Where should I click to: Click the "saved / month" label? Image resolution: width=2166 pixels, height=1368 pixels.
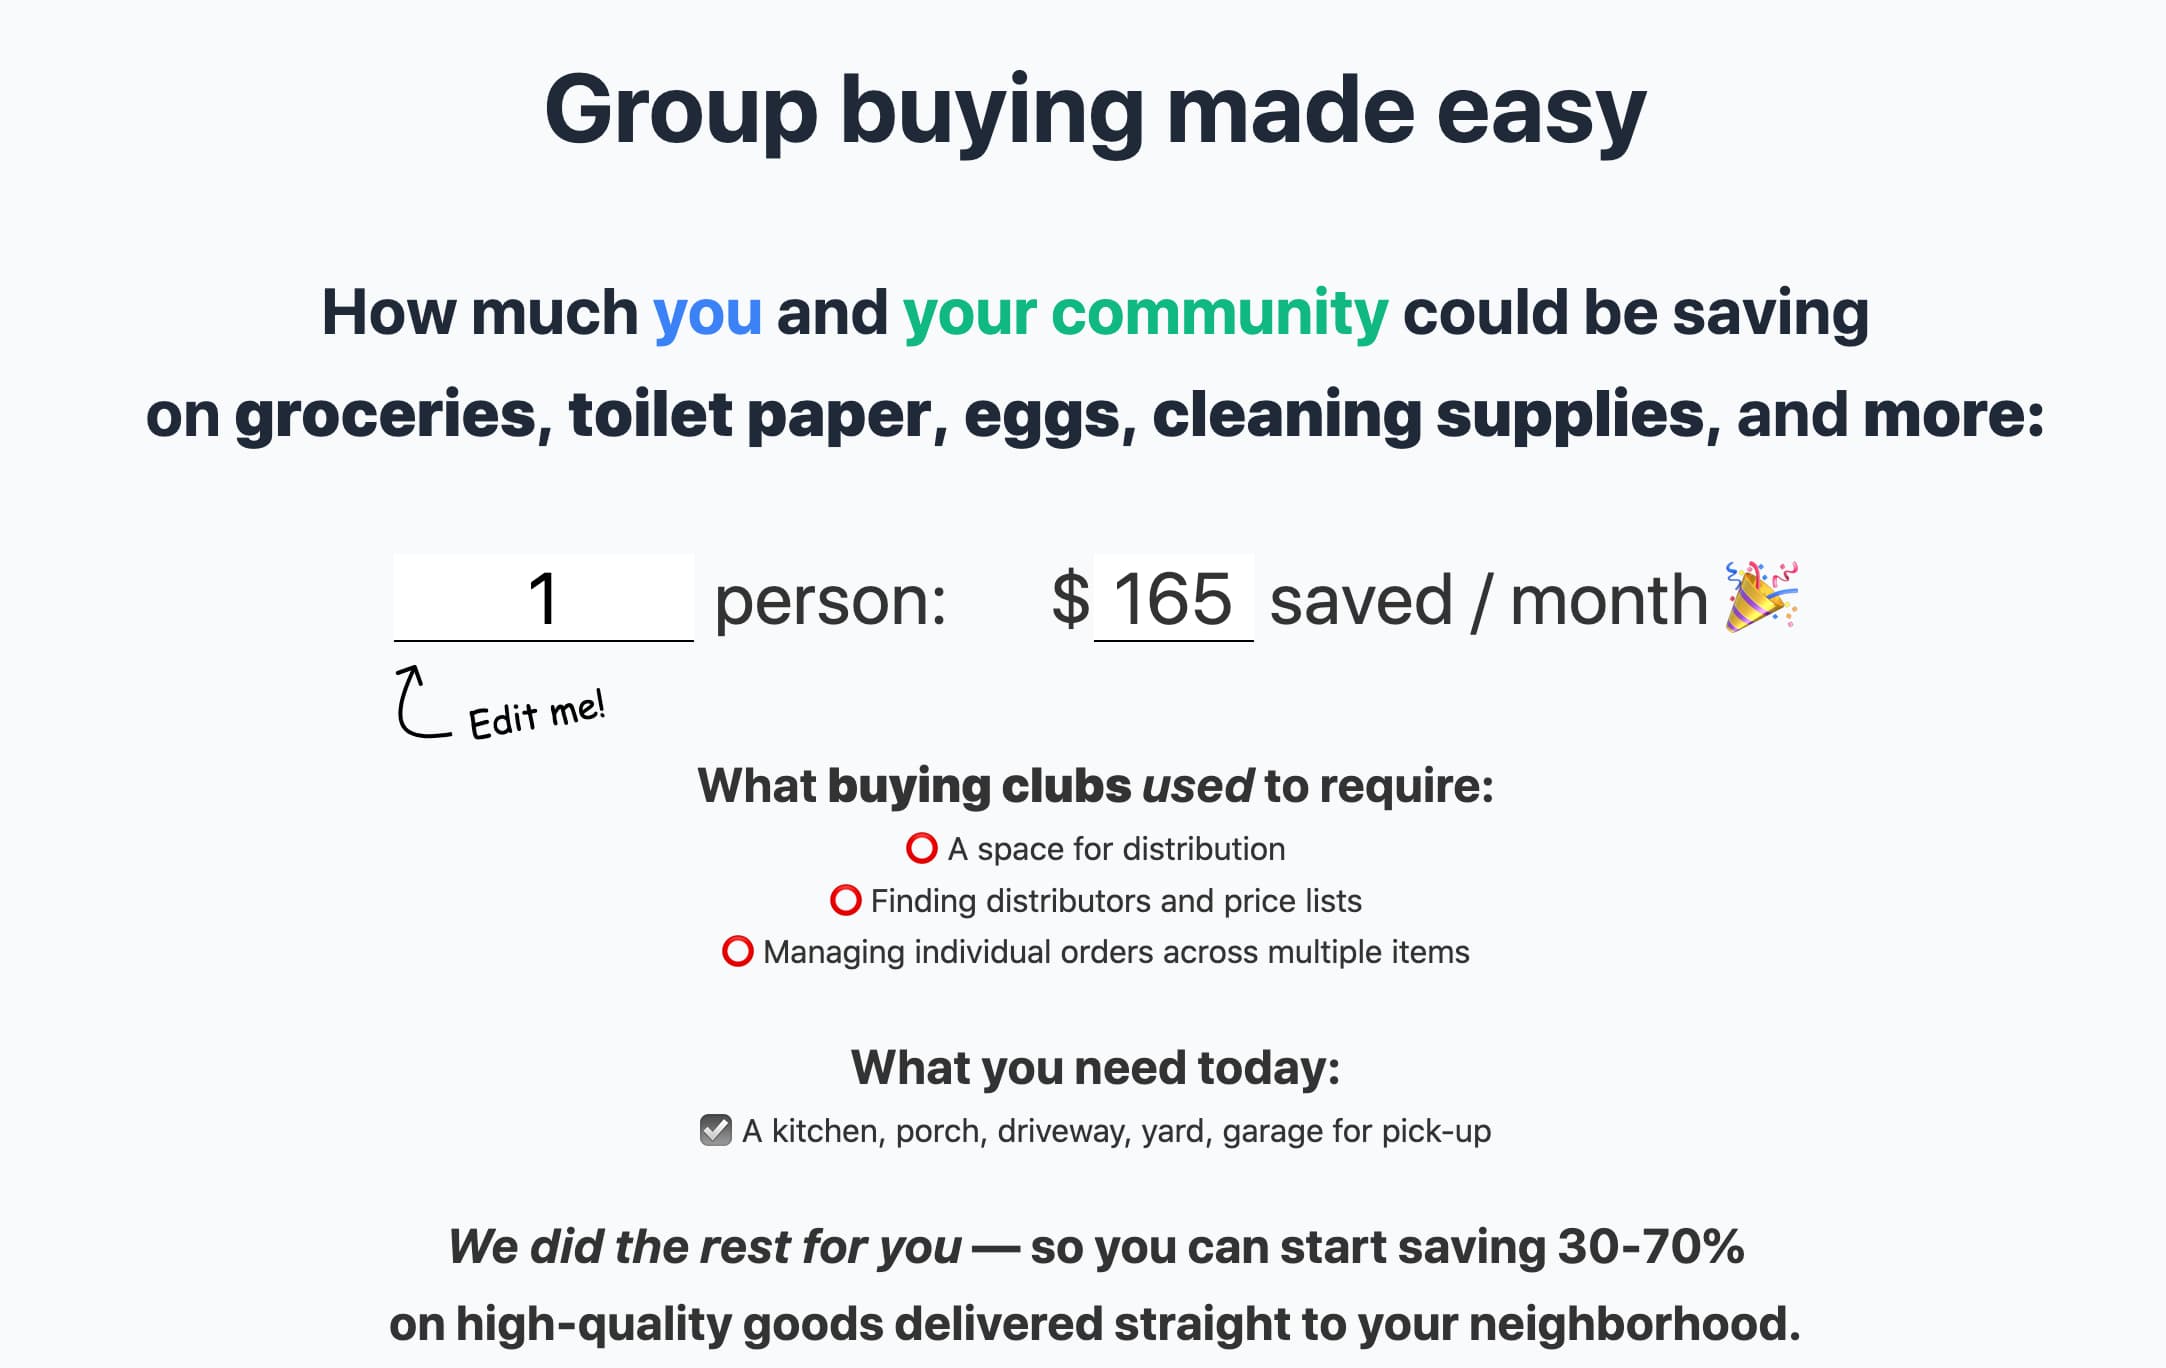1488,600
